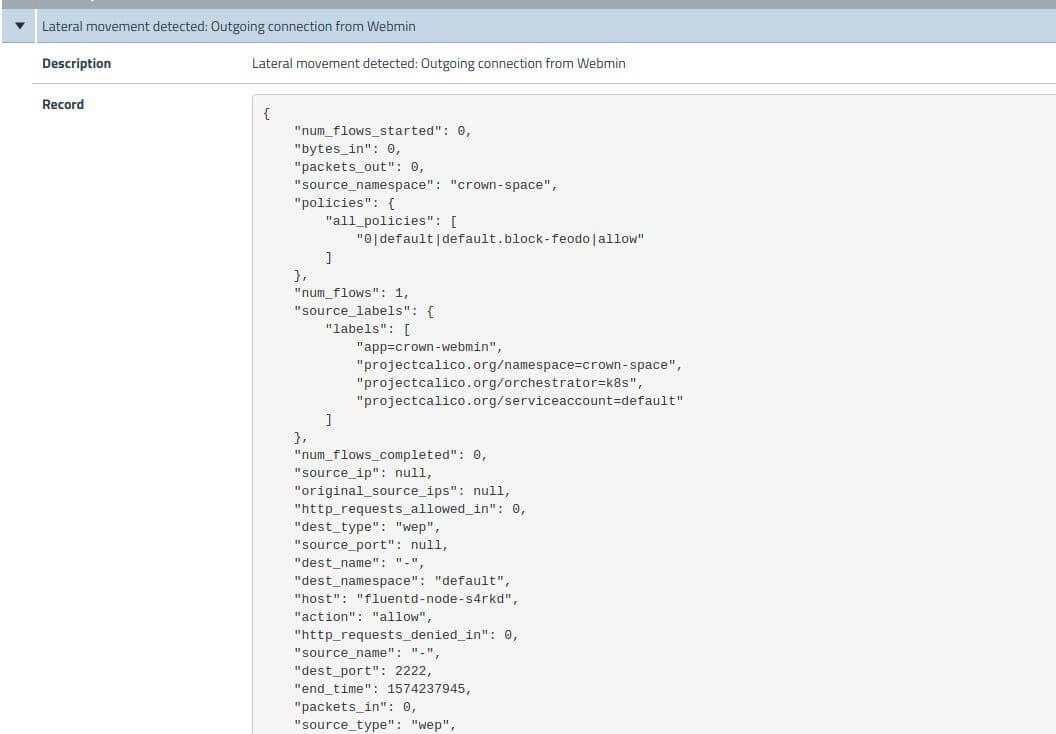
Task: Click the "app=crown-webmin" label
Action: coord(430,347)
